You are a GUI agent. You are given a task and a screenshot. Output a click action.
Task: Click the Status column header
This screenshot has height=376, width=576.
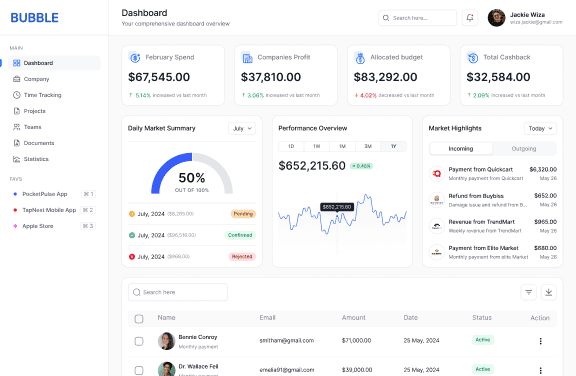[x=482, y=318]
